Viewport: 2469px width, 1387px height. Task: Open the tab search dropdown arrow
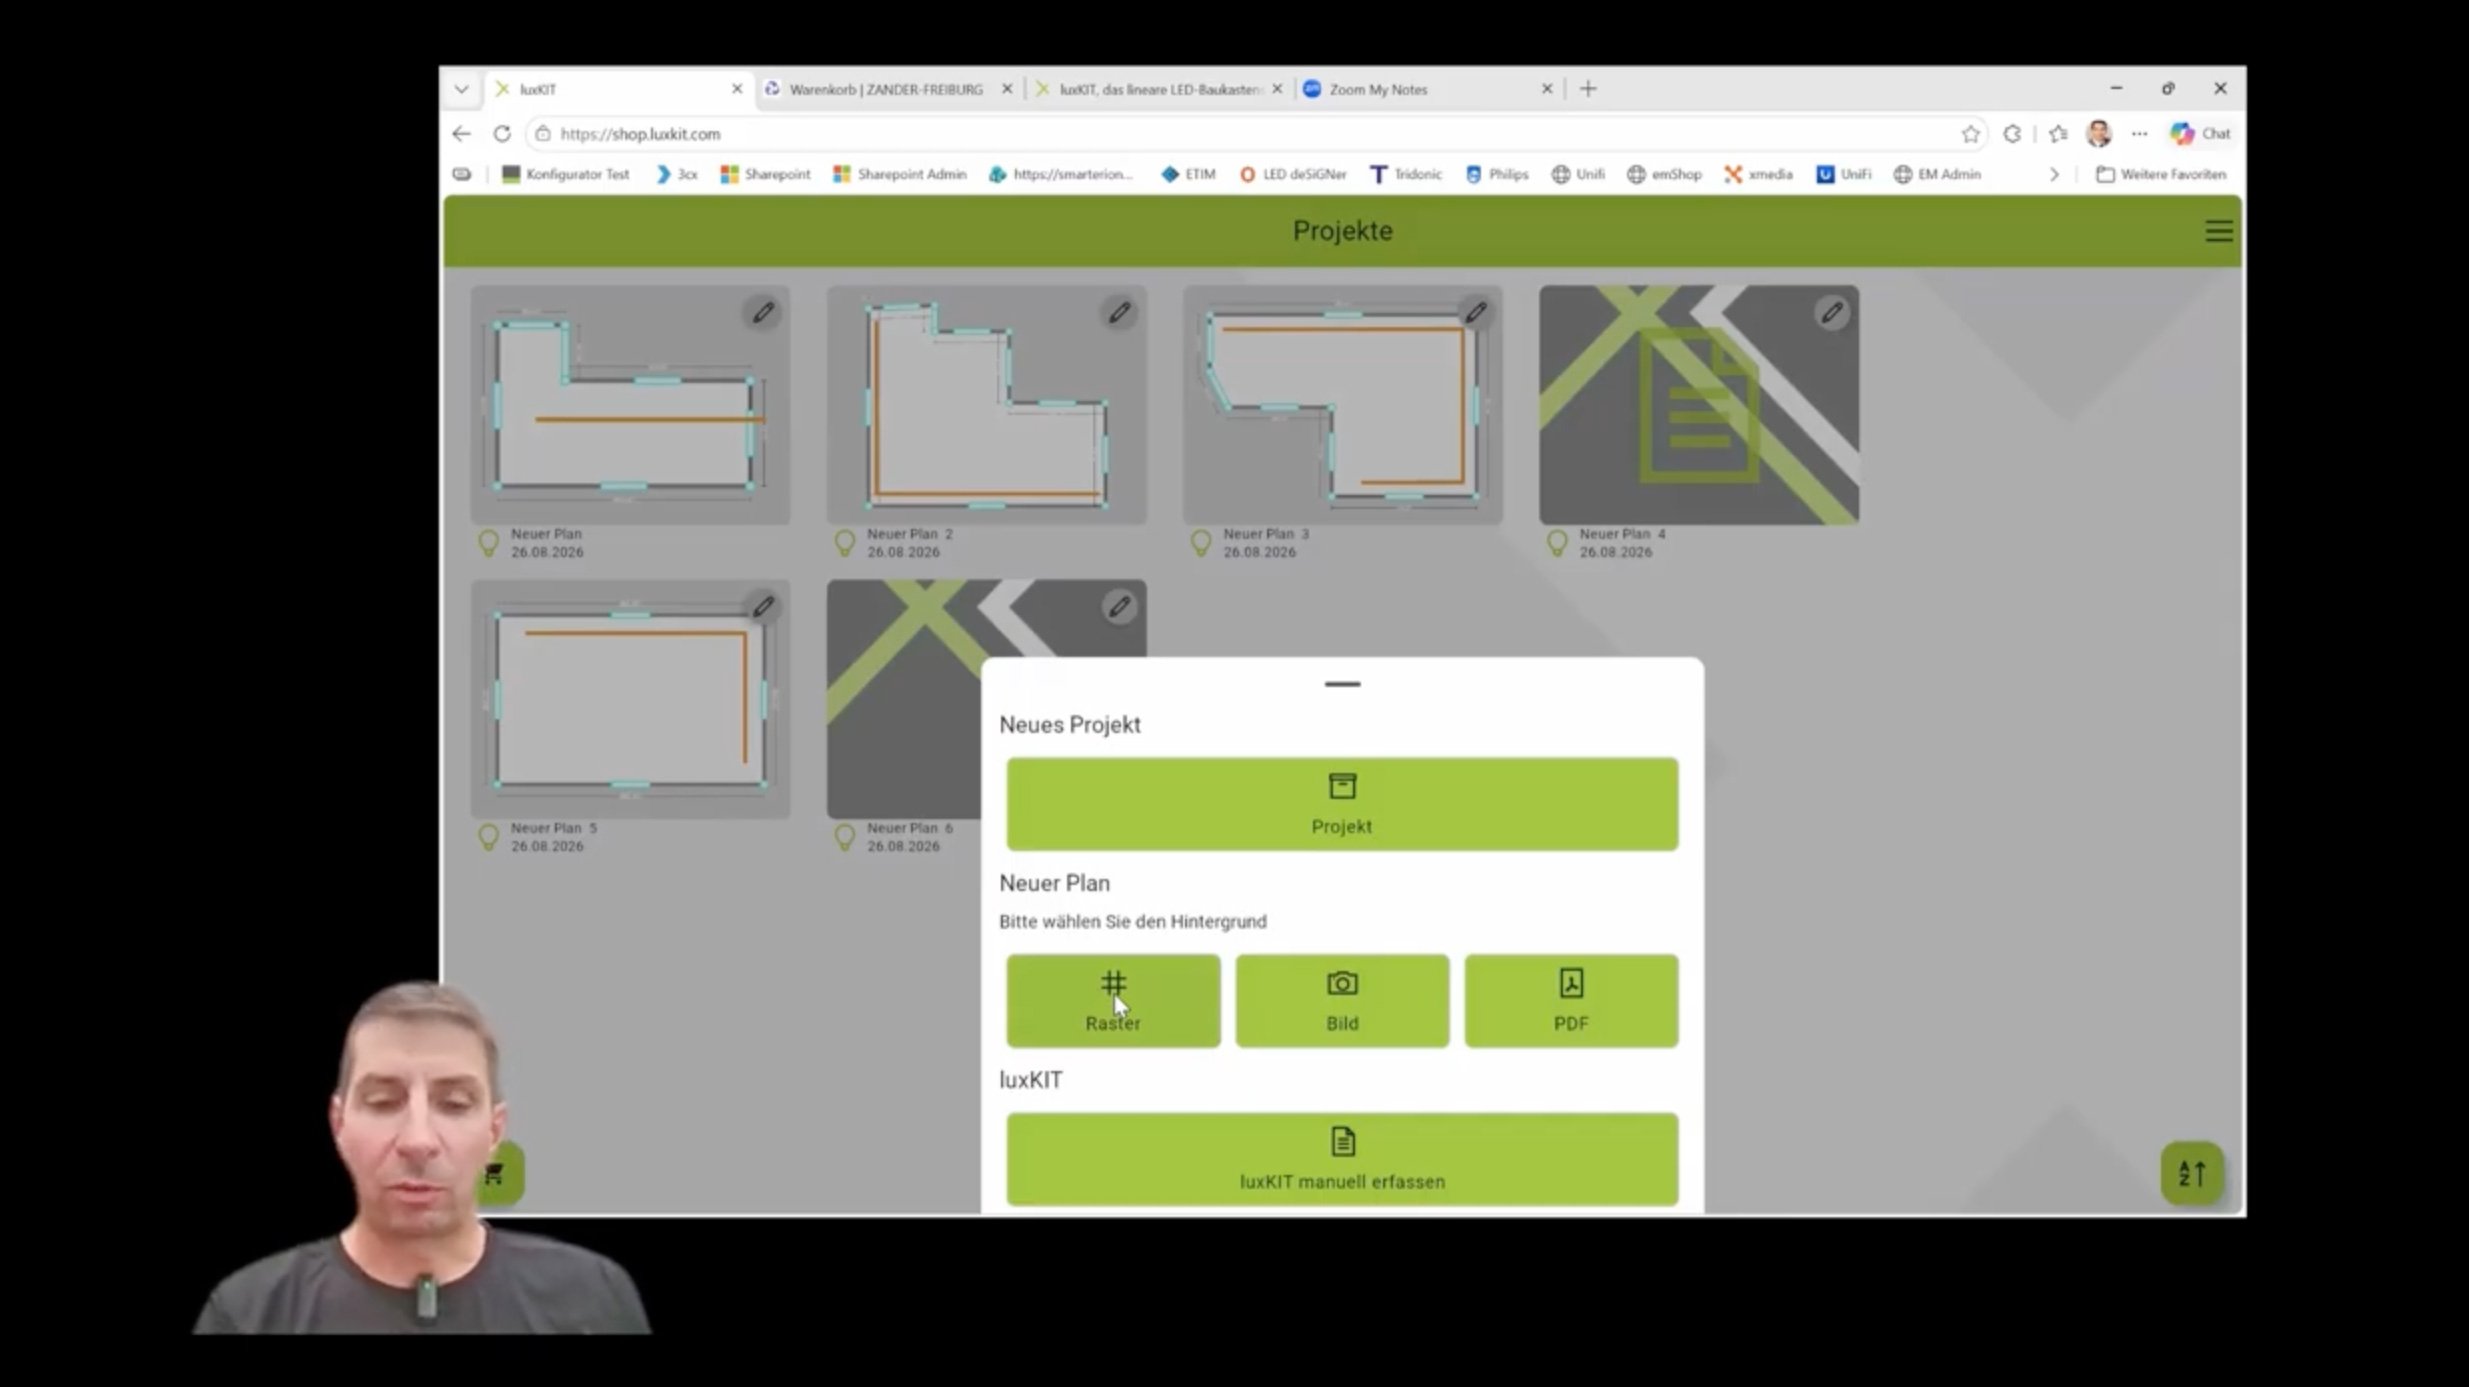[461, 89]
